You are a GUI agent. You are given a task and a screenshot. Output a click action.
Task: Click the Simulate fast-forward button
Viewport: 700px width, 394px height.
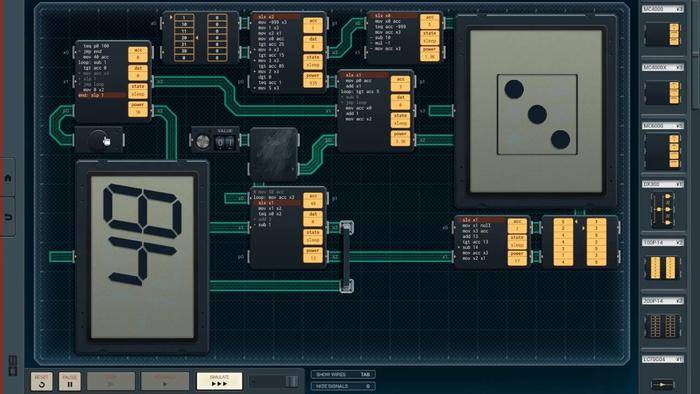click(219, 381)
